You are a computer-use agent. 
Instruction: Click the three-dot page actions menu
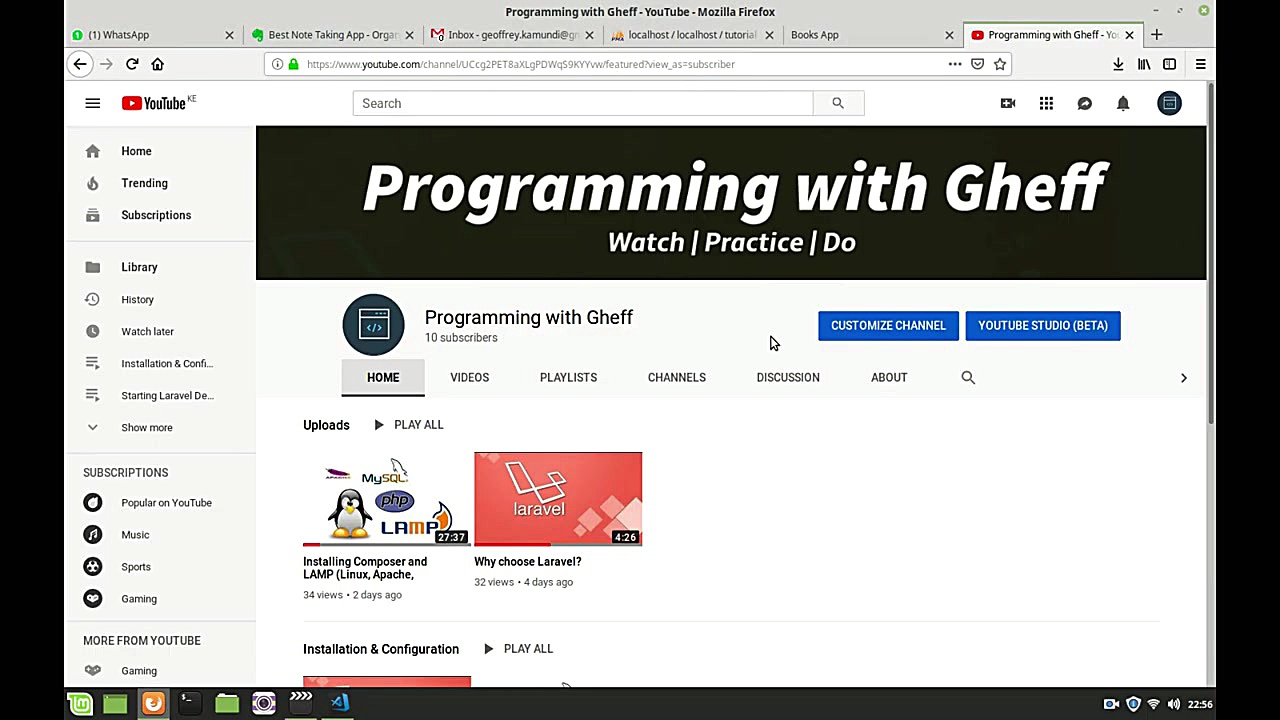coord(955,64)
